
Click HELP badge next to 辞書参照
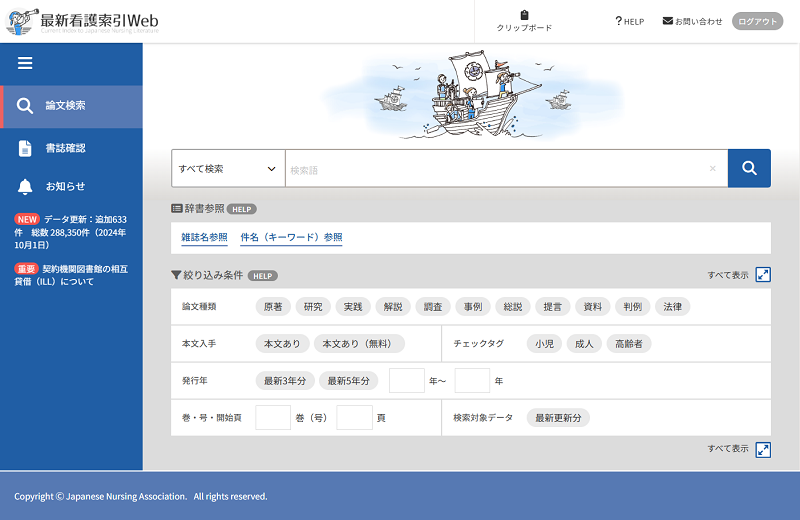pyautogui.click(x=241, y=209)
